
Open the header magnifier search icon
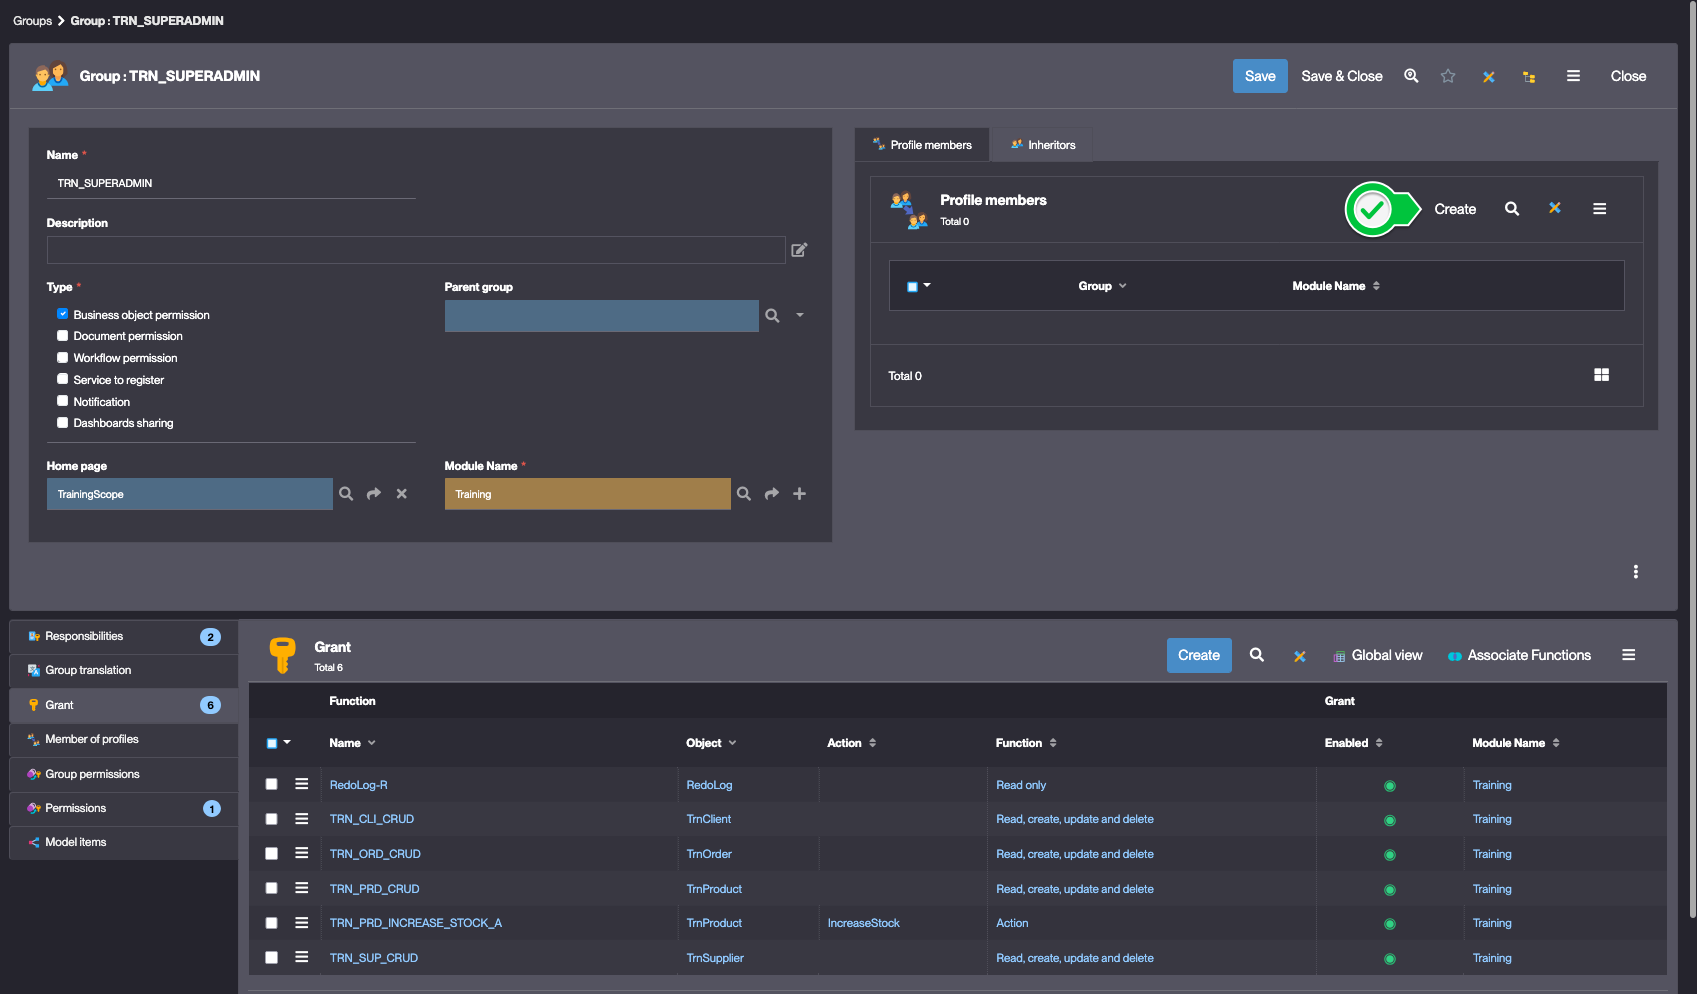[1411, 76]
